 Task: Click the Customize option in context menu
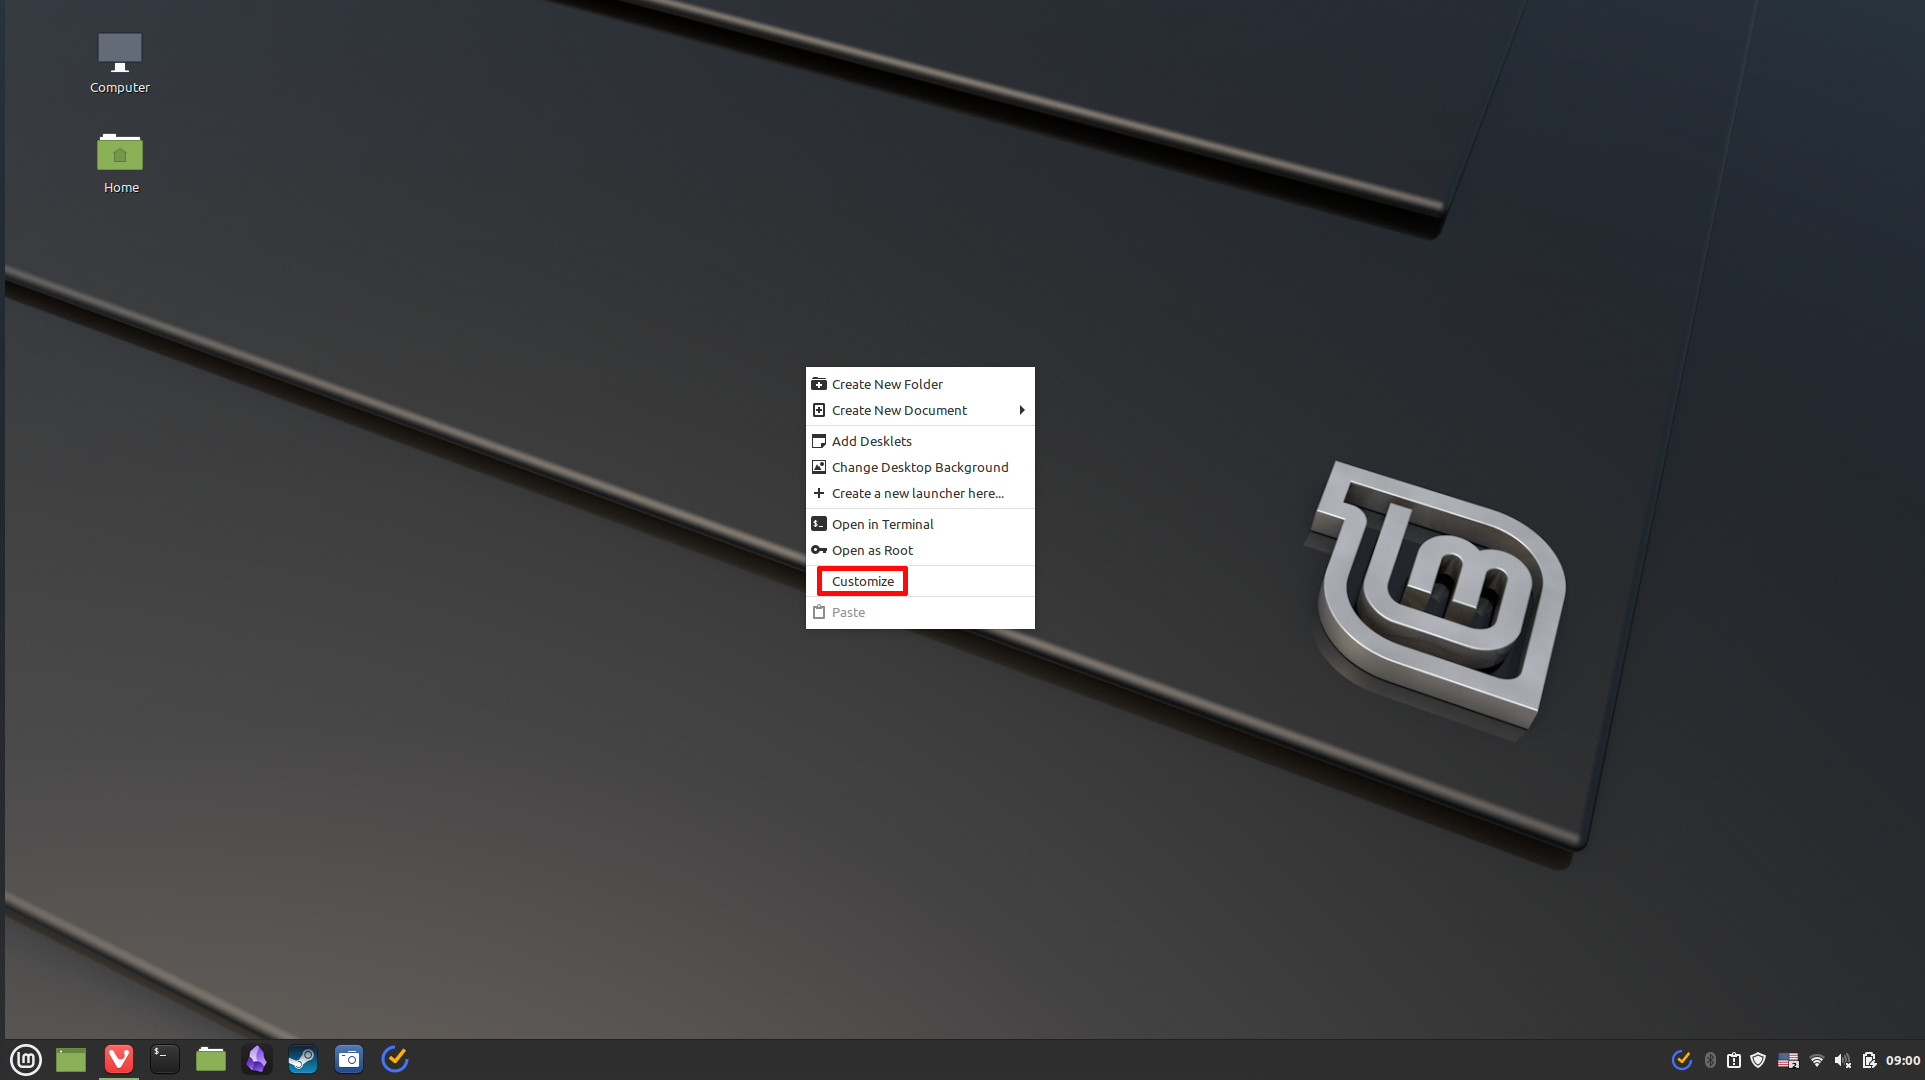click(862, 580)
